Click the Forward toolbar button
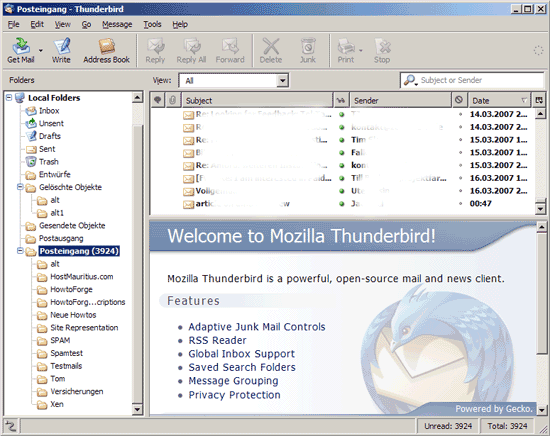Viewport: 550px width, 436px height. coord(230,50)
